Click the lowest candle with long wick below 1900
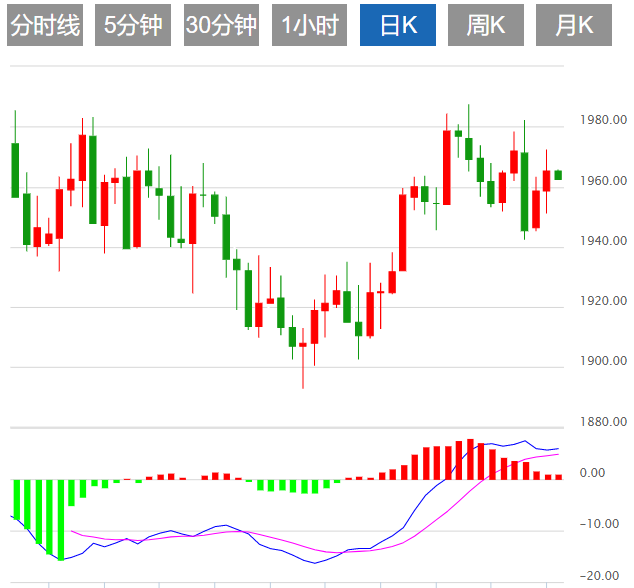This screenshot has height=588, width=634. 303,358
